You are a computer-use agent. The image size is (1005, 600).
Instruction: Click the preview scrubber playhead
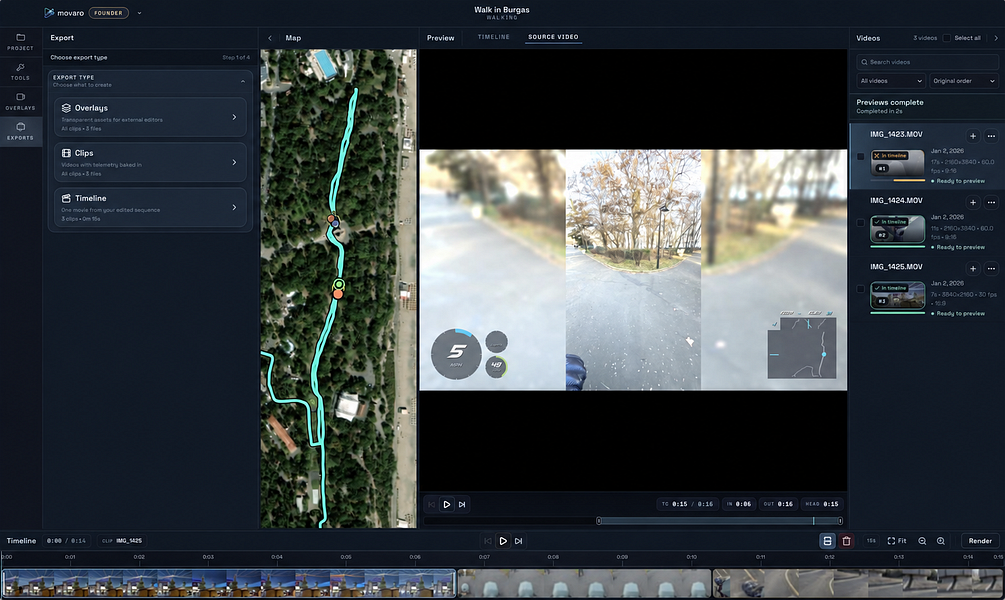[x=813, y=521]
